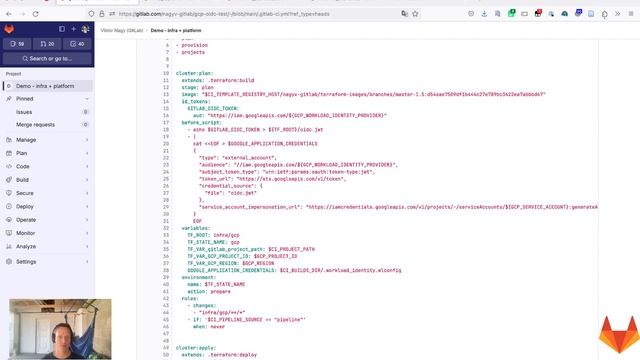The height and width of the screenshot is (360, 640).
Task: Expand the Code menu
Action: point(47,167)
